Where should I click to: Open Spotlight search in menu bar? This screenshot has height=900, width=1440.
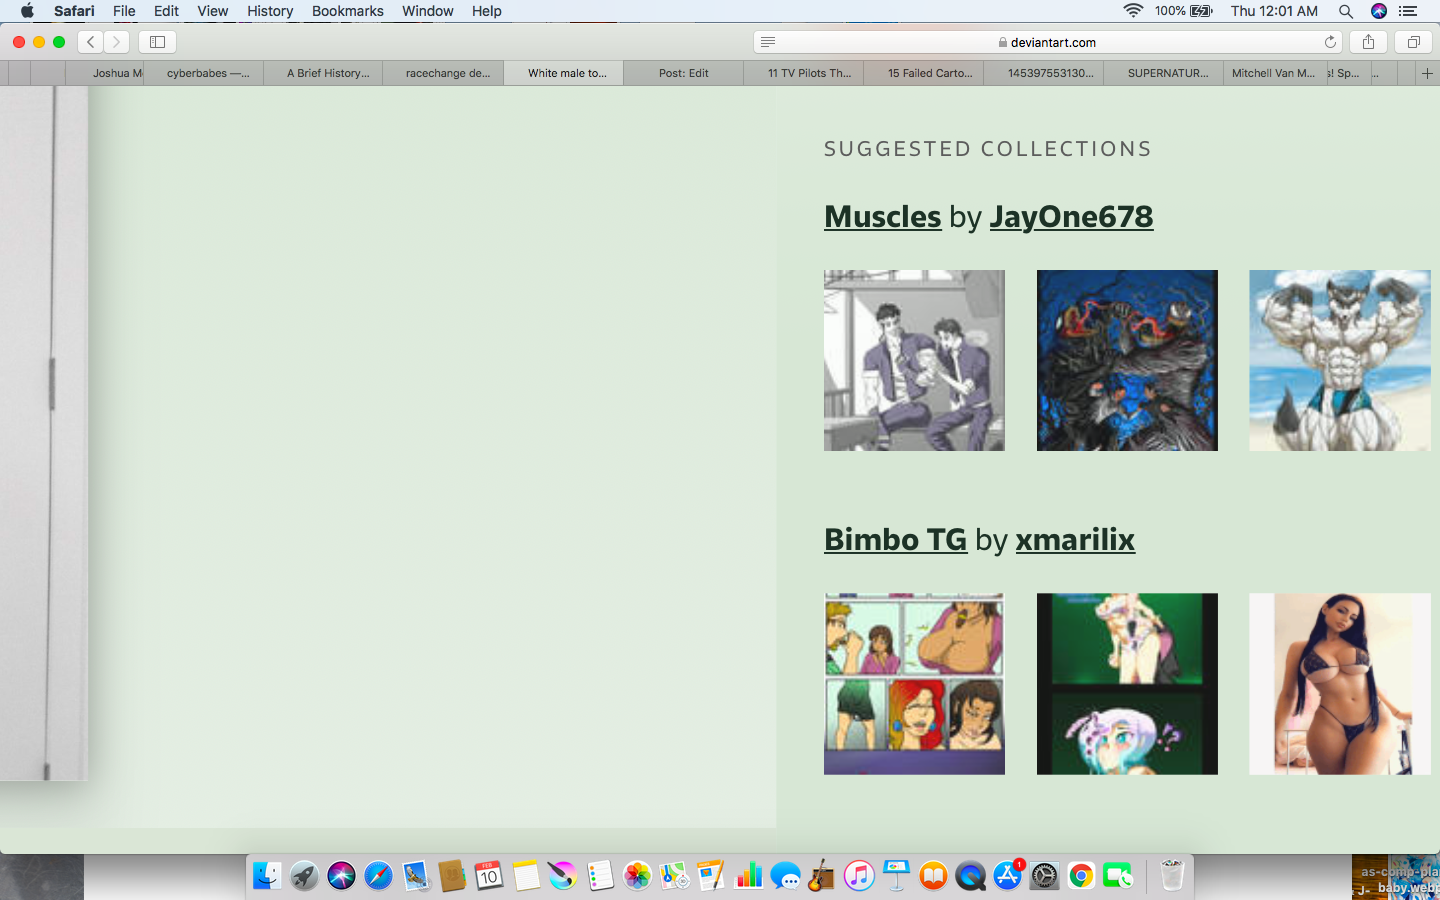[1346, 11]
